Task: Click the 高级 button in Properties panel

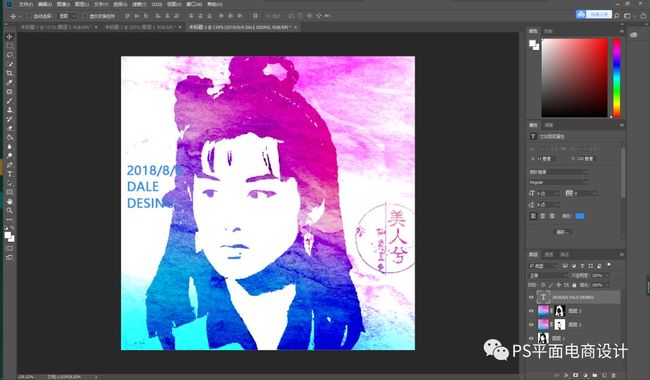Action: tap(563, 232)
